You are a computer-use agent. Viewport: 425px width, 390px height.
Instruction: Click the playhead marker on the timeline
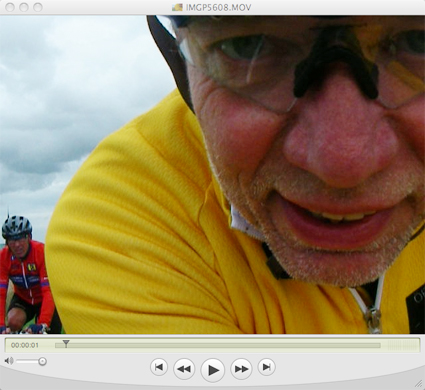(x=66, y=343)
